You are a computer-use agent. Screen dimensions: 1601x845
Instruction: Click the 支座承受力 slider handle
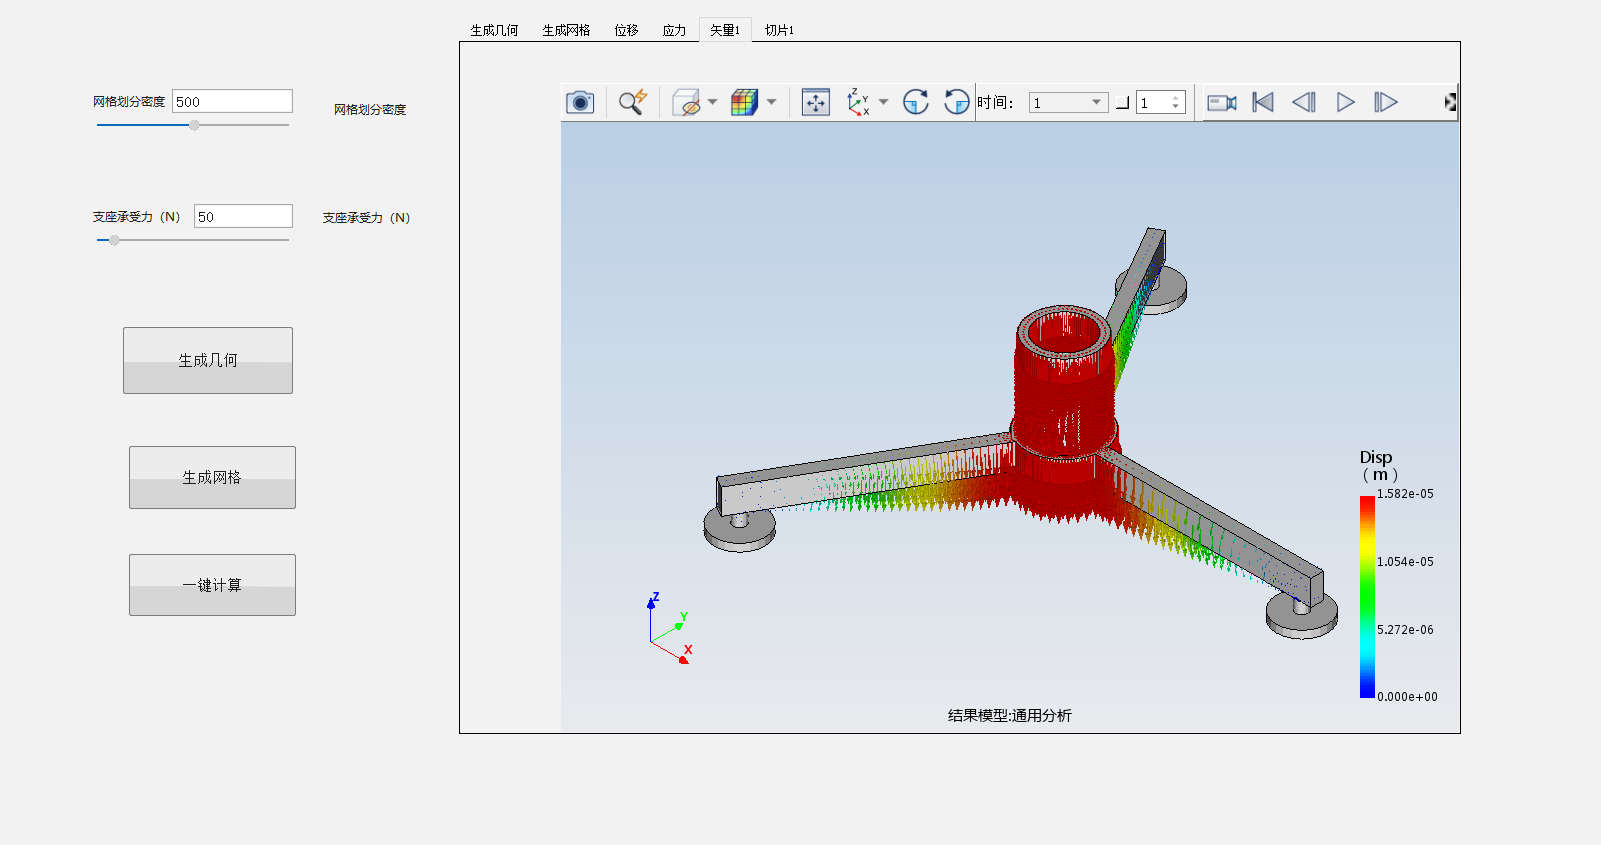pos(114,240)
